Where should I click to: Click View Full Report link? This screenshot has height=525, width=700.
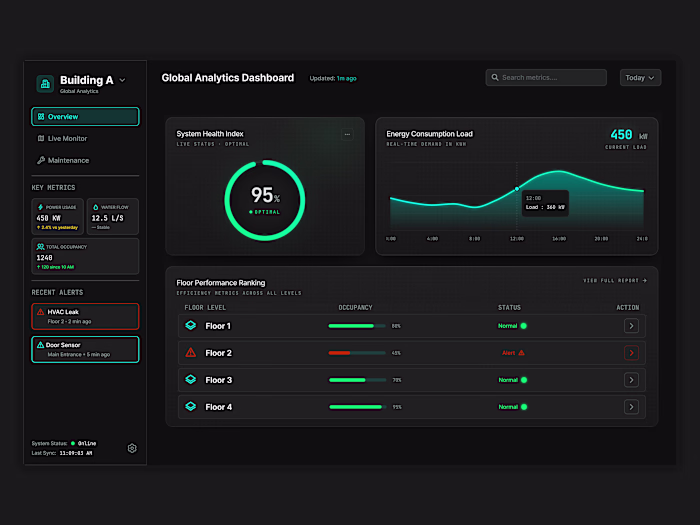click(x=615, y=280)
